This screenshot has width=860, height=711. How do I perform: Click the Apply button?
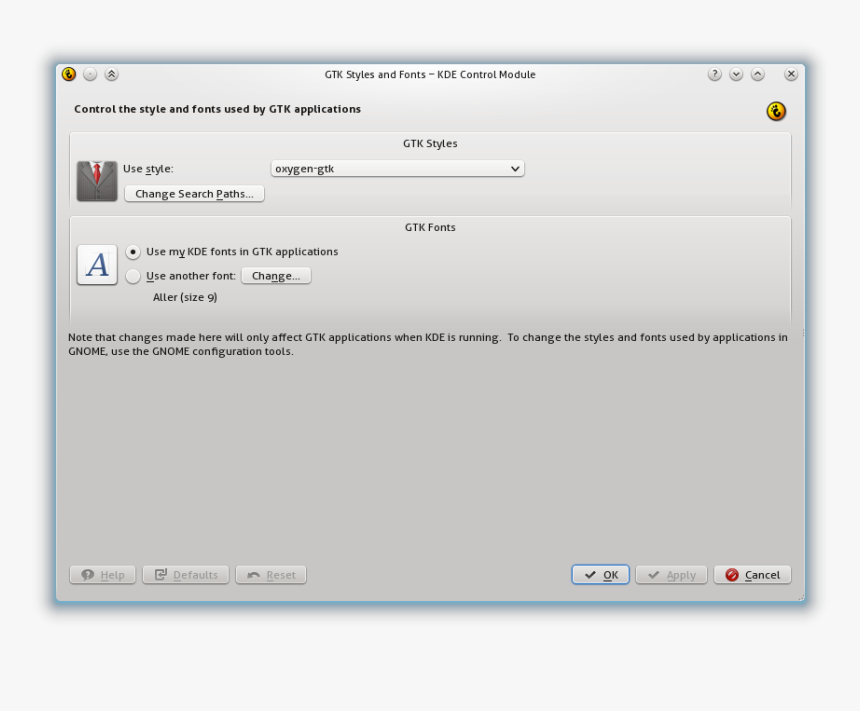tap(671, 575)
